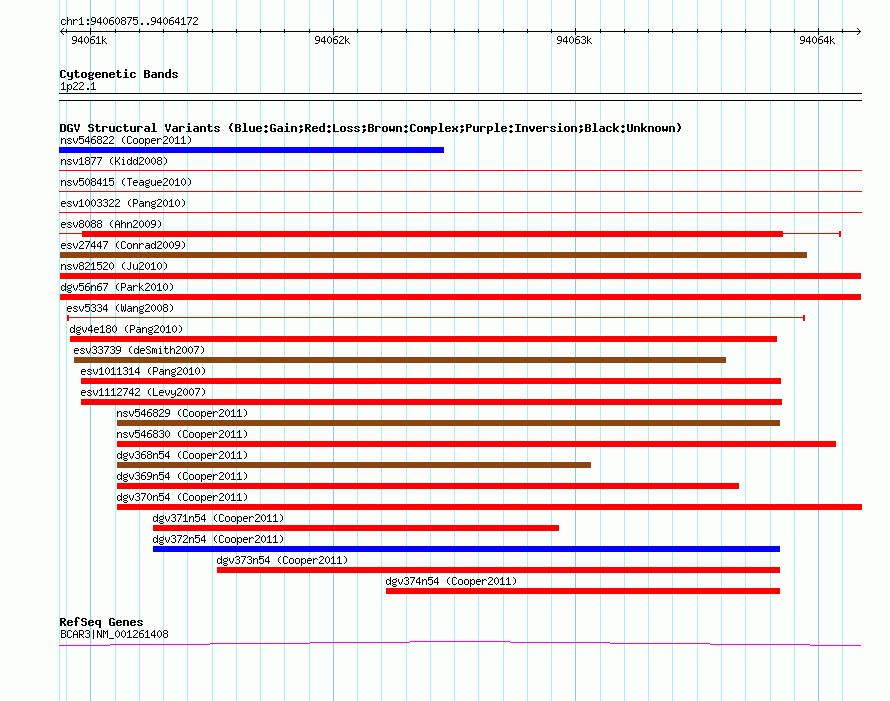Click the esv33739 brown complex bar

click(x=400, y=360)
